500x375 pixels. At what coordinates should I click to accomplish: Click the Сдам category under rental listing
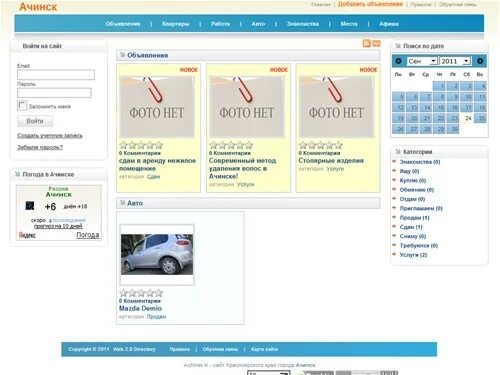153,177
